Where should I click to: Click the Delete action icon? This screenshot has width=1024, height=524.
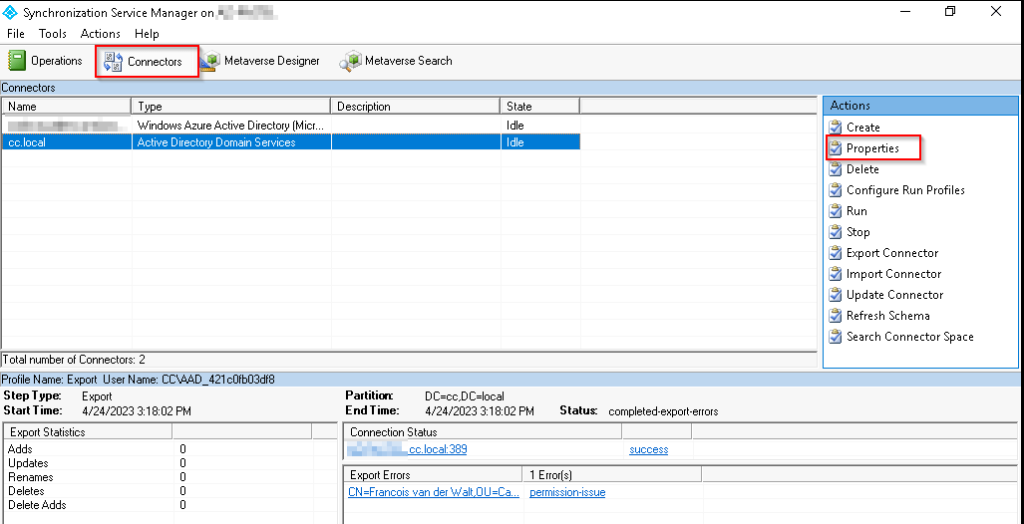pyautogui.click(x=835, y=169)
